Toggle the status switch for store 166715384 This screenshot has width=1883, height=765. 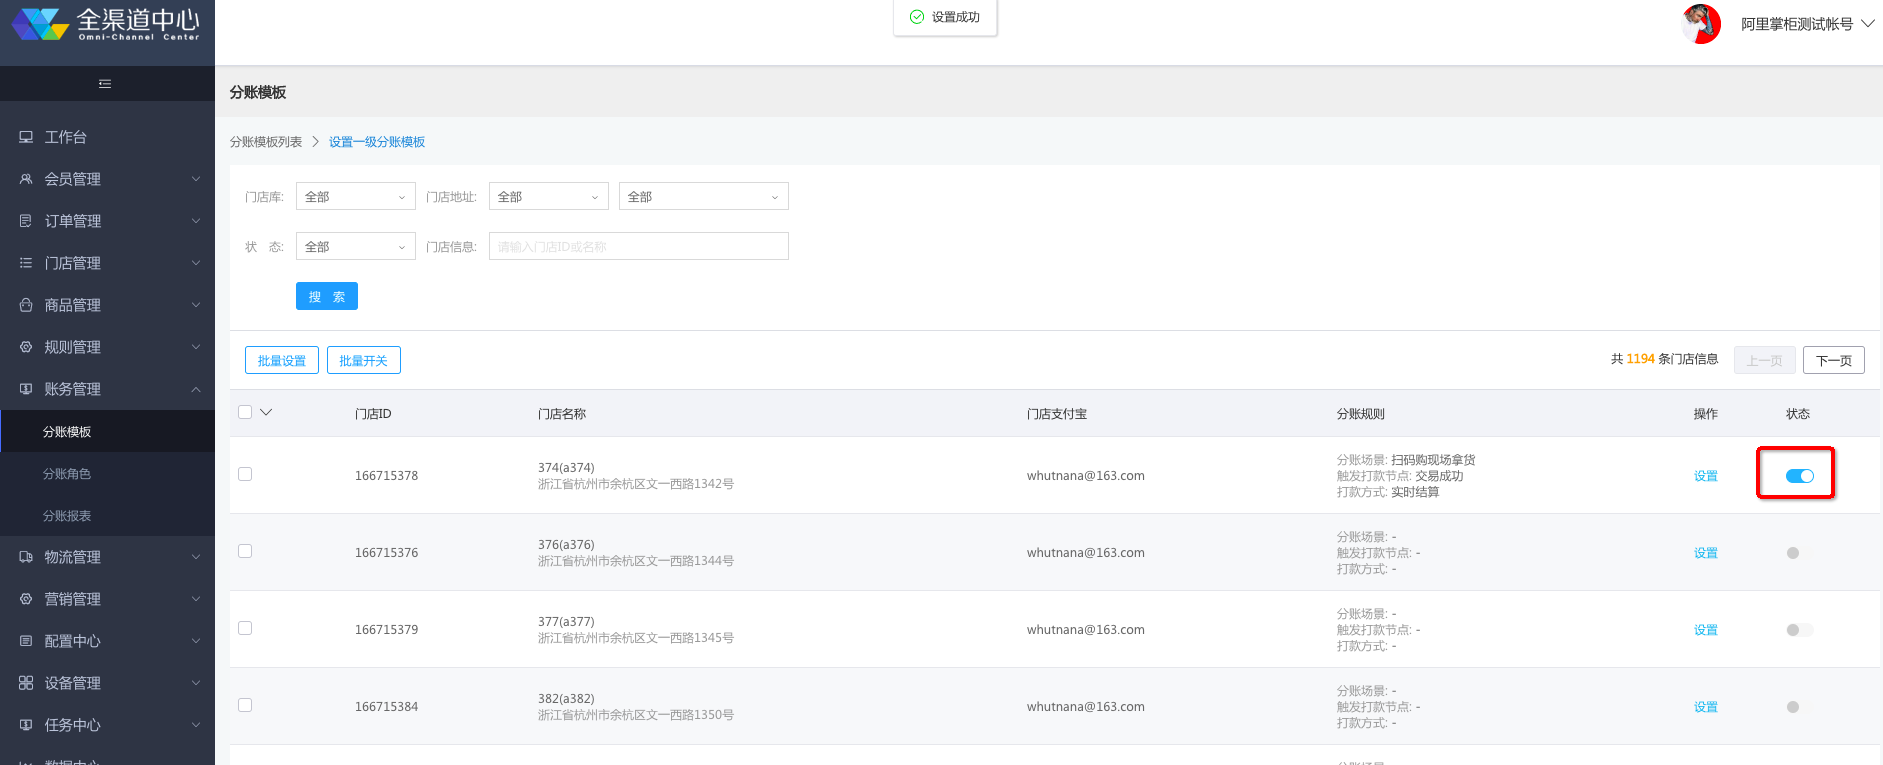[1800, 707]
